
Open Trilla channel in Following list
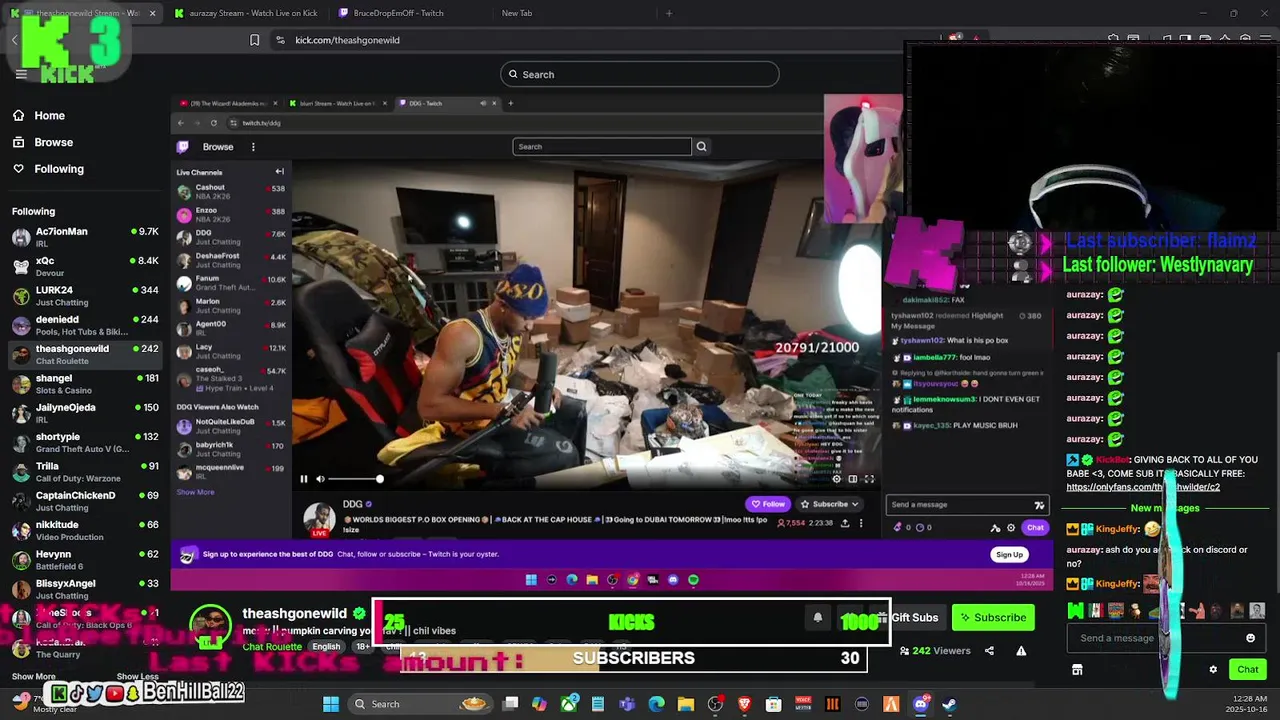click(x=84, y=472)
